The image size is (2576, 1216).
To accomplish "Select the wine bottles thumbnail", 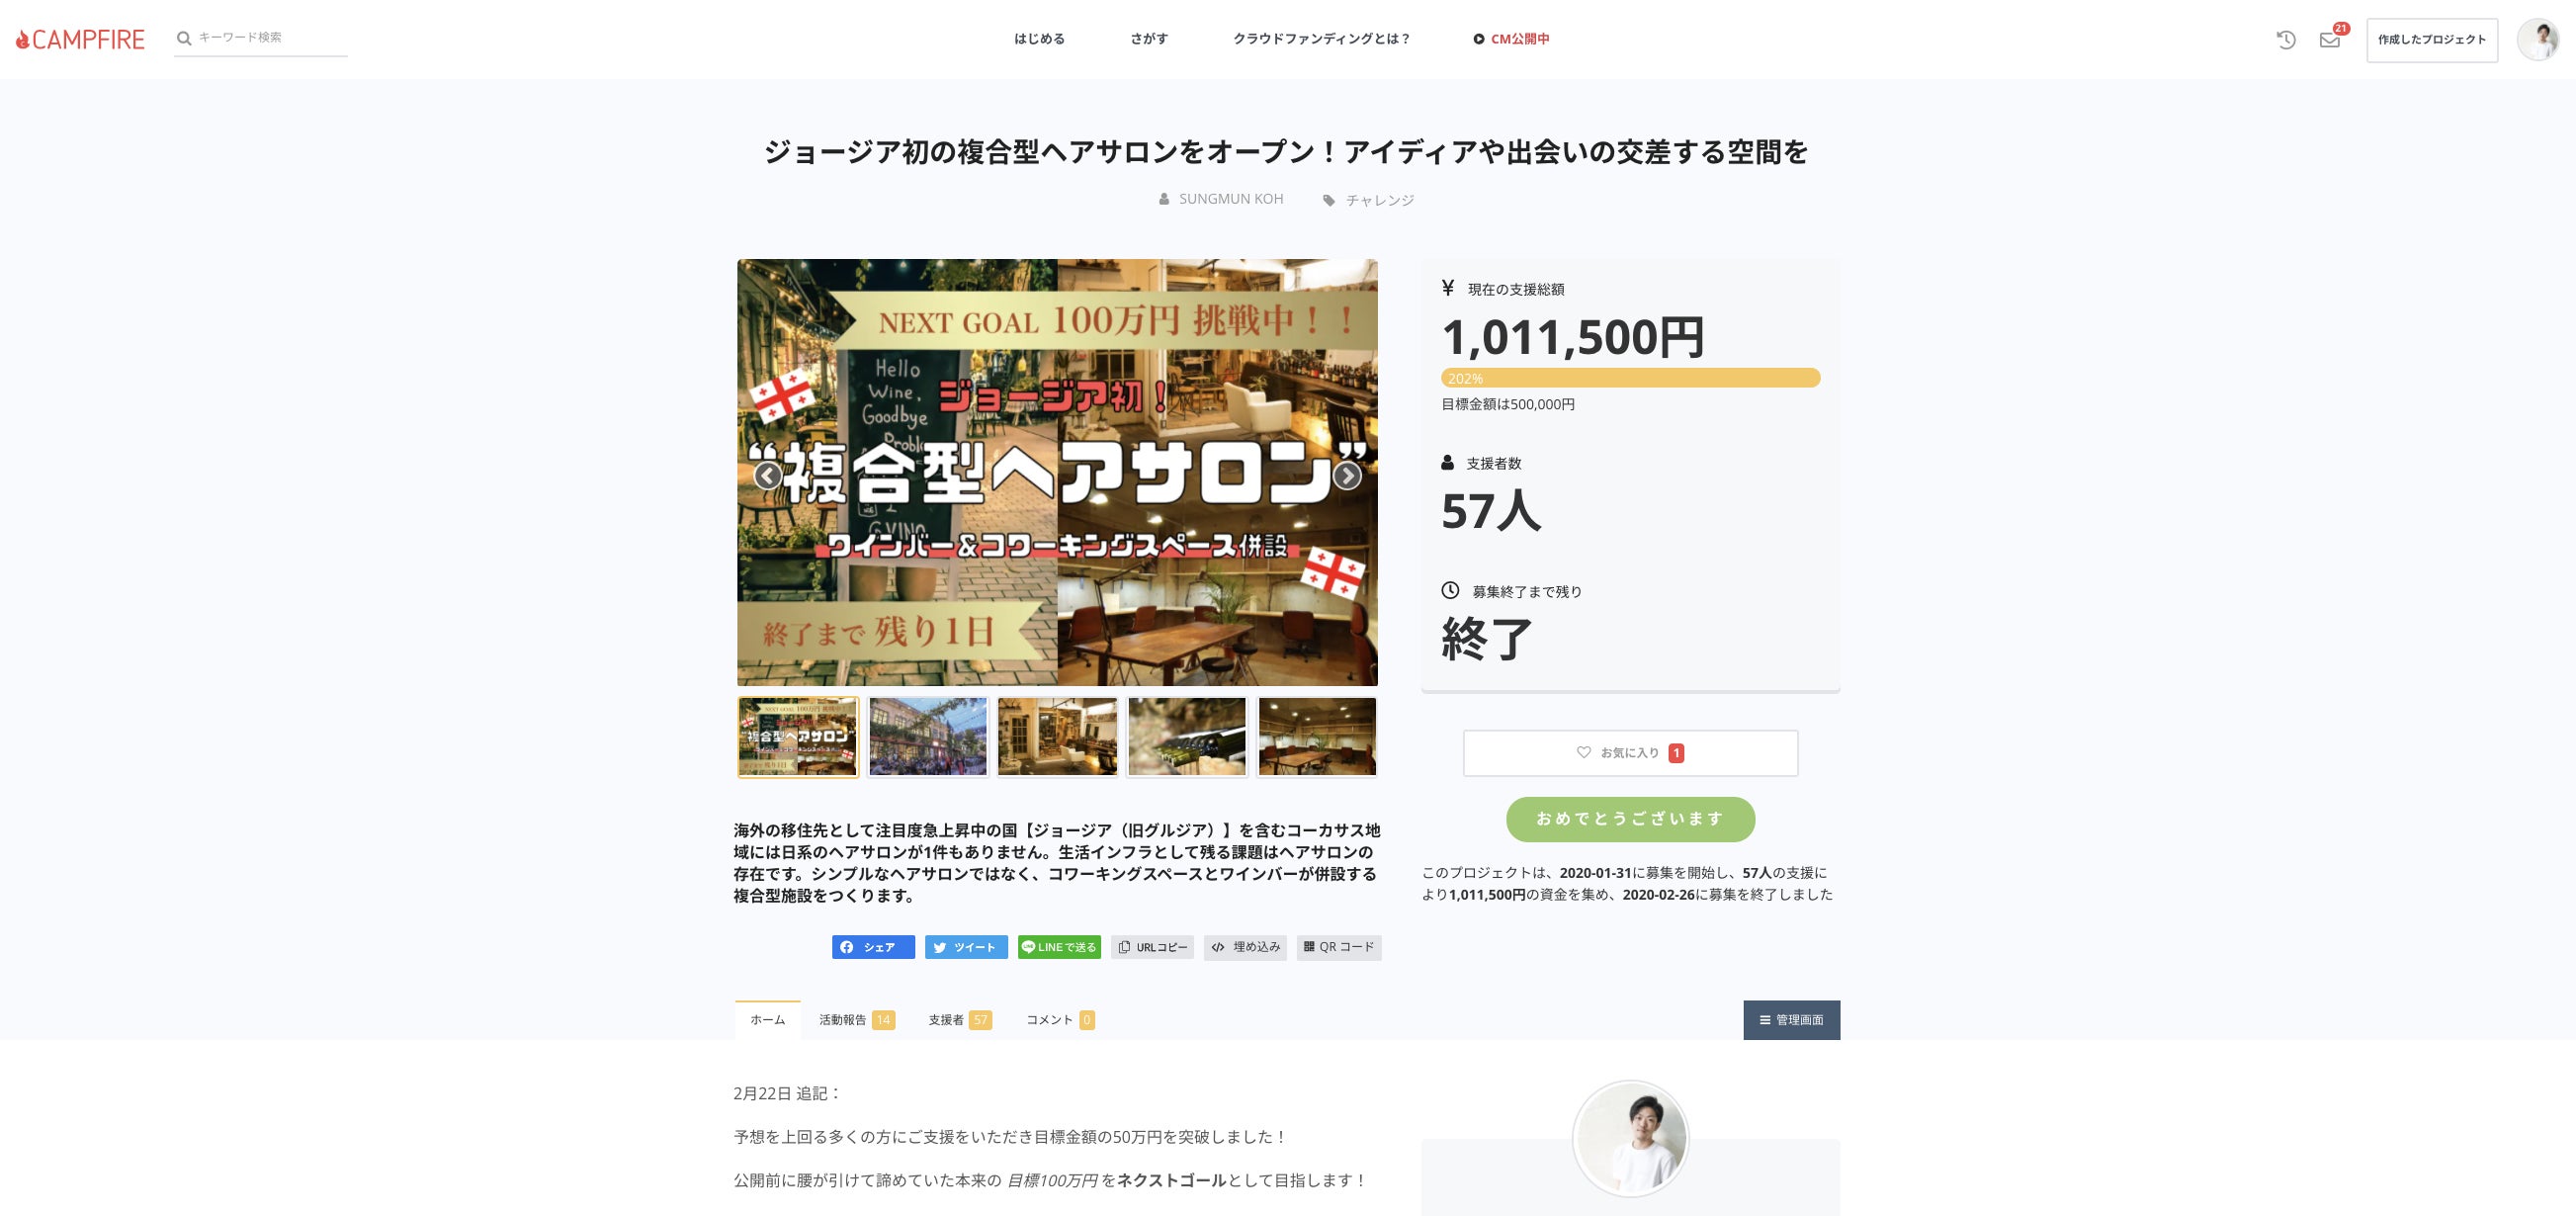I will [x=1187, y=737].
